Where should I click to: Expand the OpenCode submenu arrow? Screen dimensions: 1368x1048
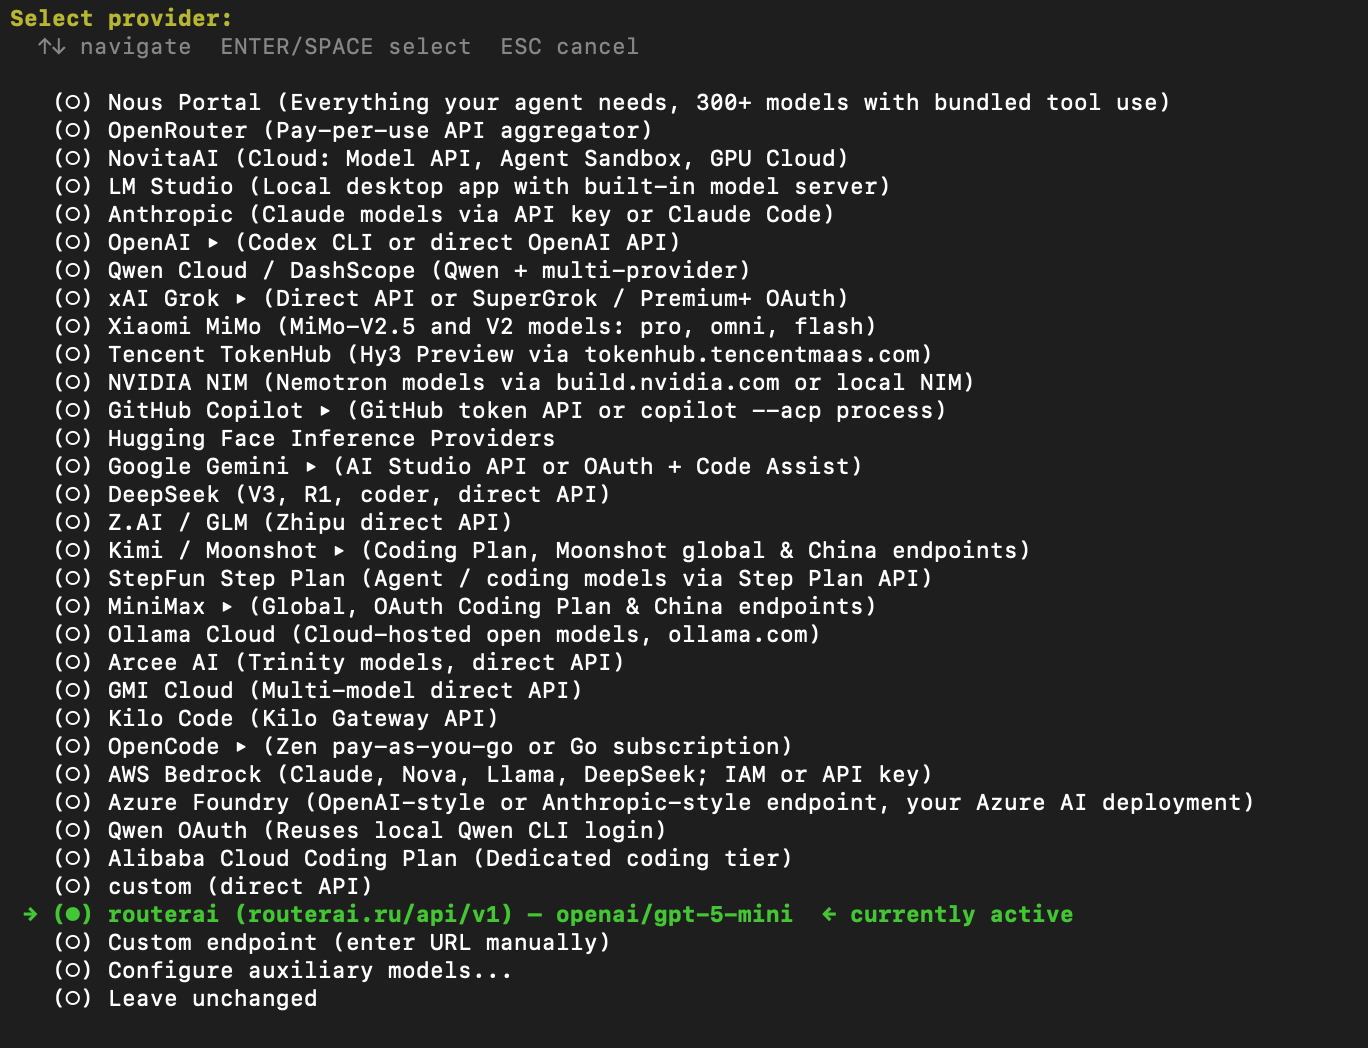pos(241,747)
